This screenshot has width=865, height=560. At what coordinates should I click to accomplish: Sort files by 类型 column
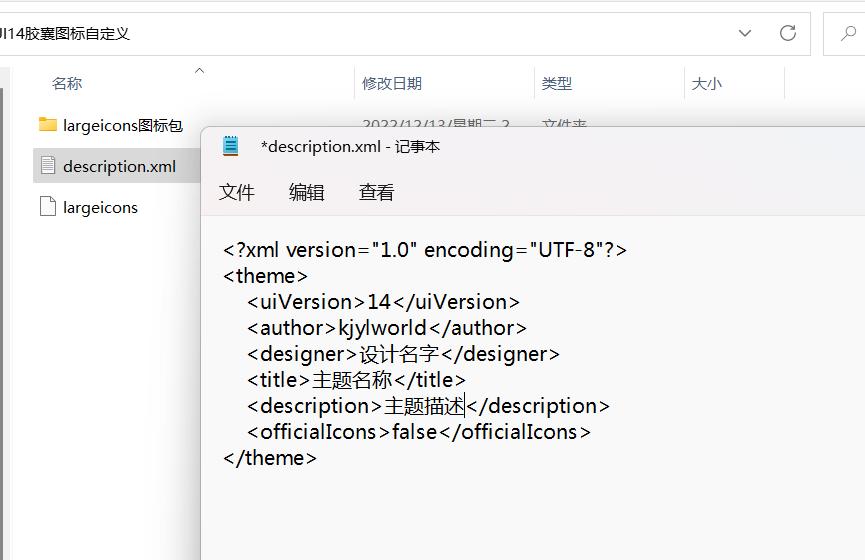(557, 84)
